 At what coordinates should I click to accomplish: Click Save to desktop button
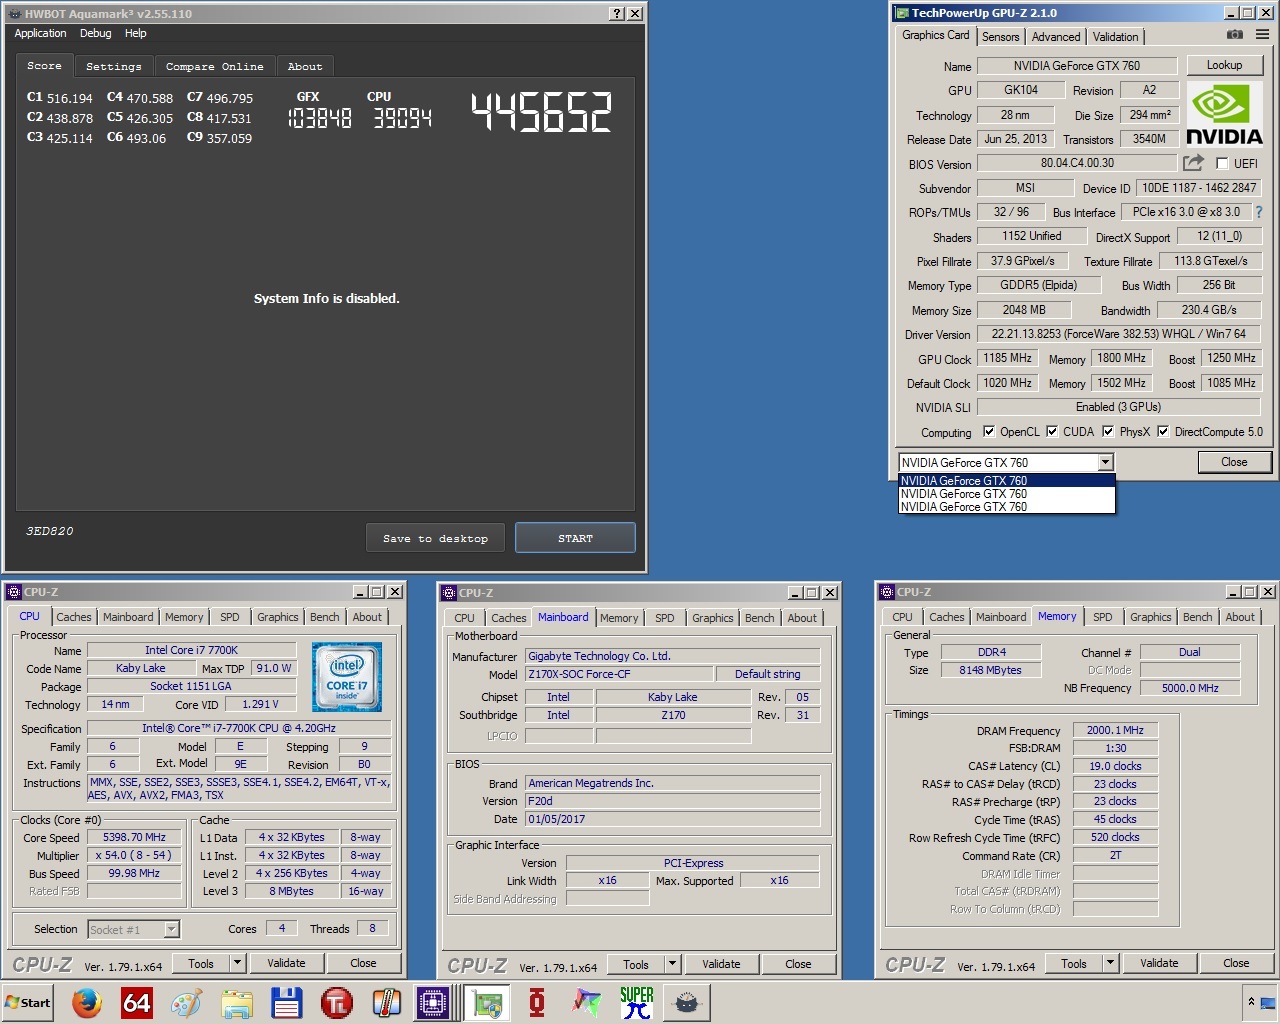436,538
